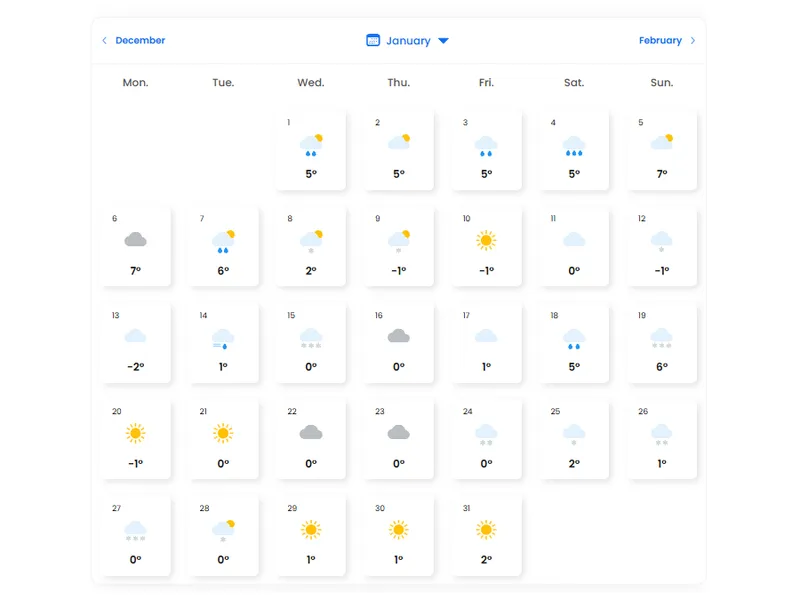Go to next month February

click(660, 41)
